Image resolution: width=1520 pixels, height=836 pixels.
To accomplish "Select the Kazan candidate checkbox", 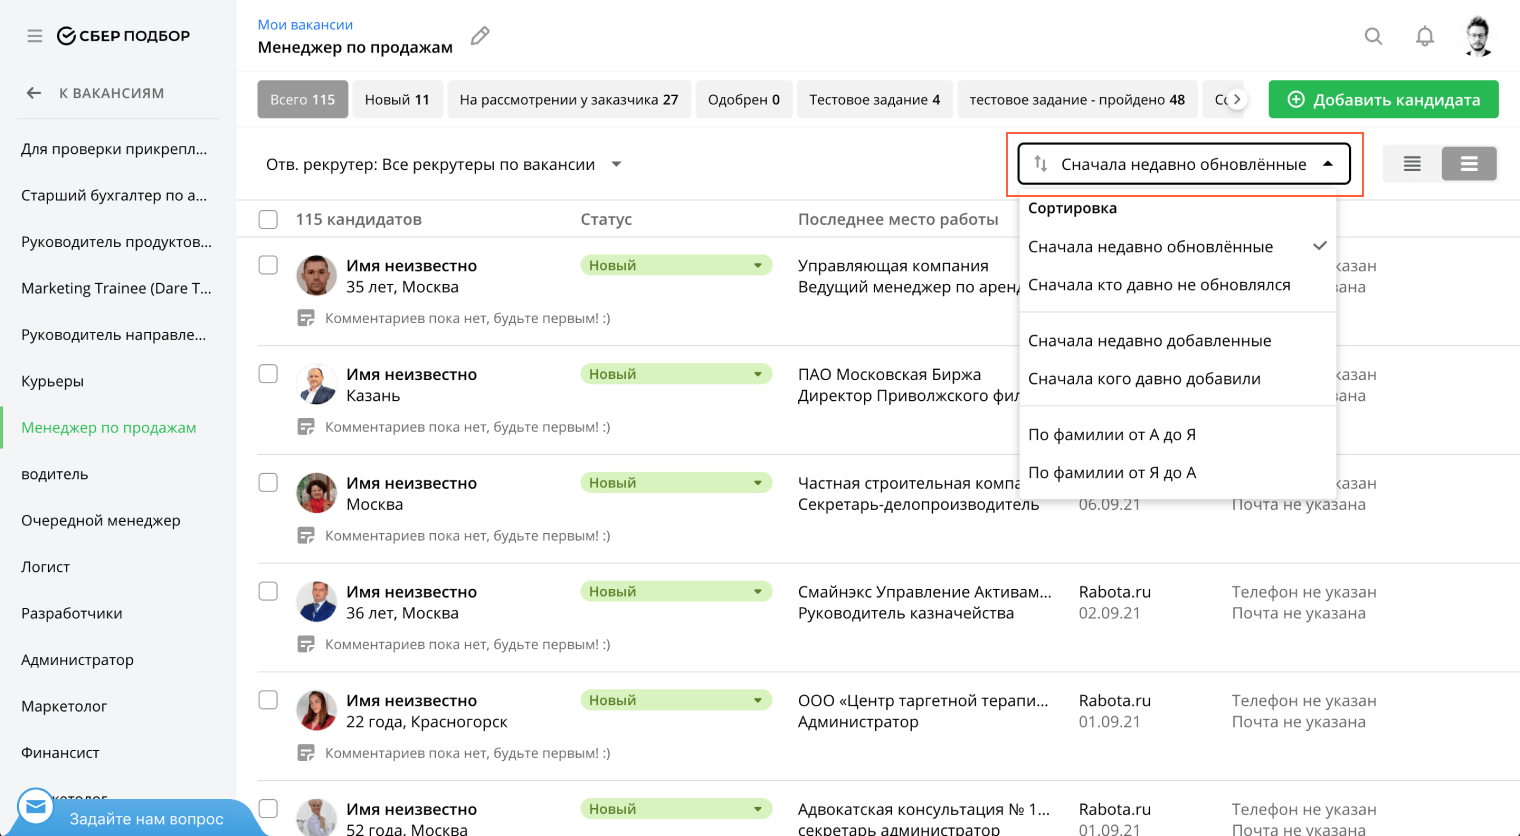I will pos(268,374).
